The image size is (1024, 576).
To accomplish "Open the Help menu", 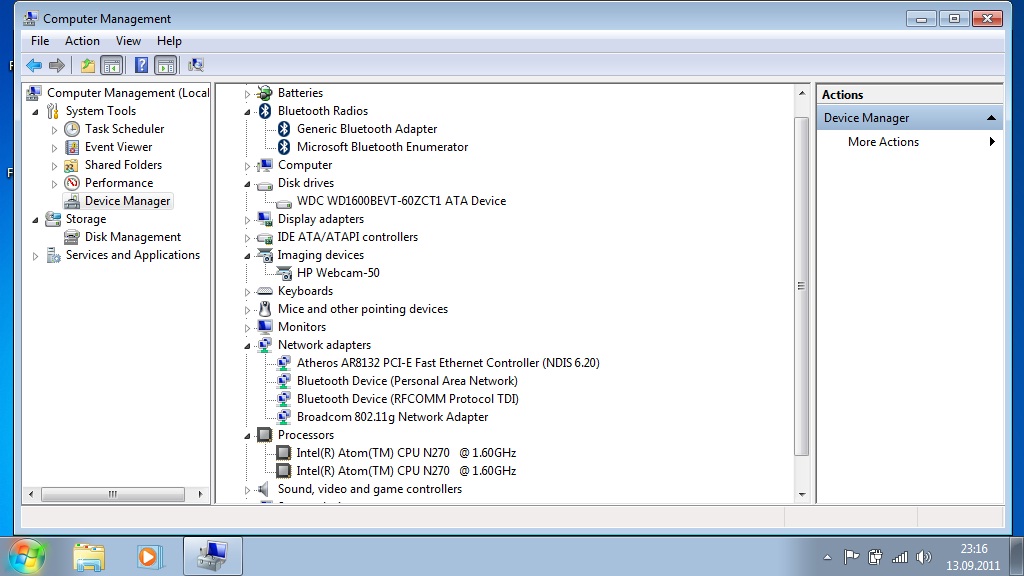I will pos(169,41).
